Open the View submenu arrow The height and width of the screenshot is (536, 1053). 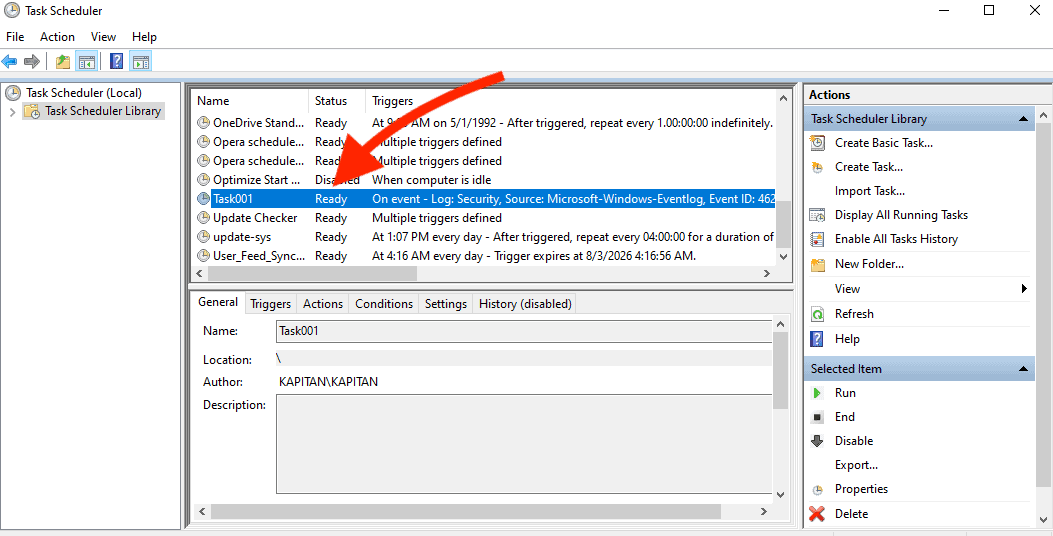[x=1024, y=289]
